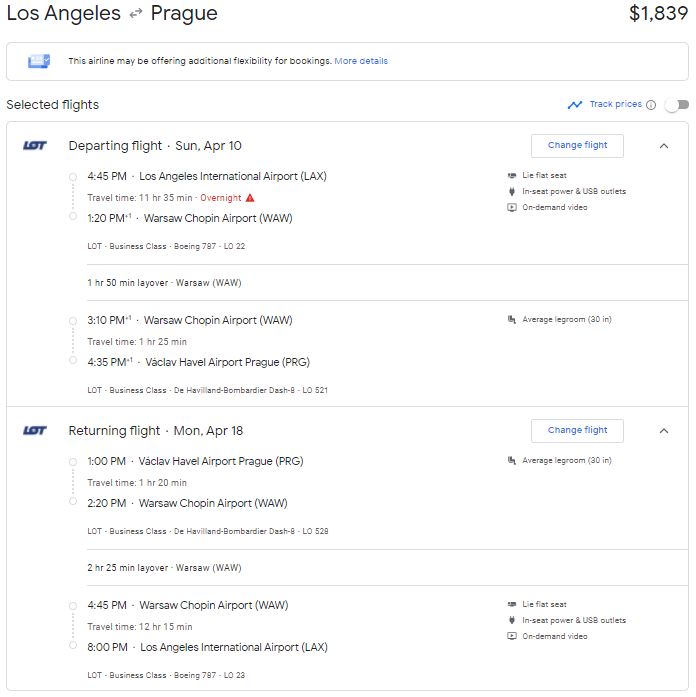Viewport: 696px width, 697px height.
Task: Click the legroom seat icon for LO 521
Action: click(x=512, y=320)
